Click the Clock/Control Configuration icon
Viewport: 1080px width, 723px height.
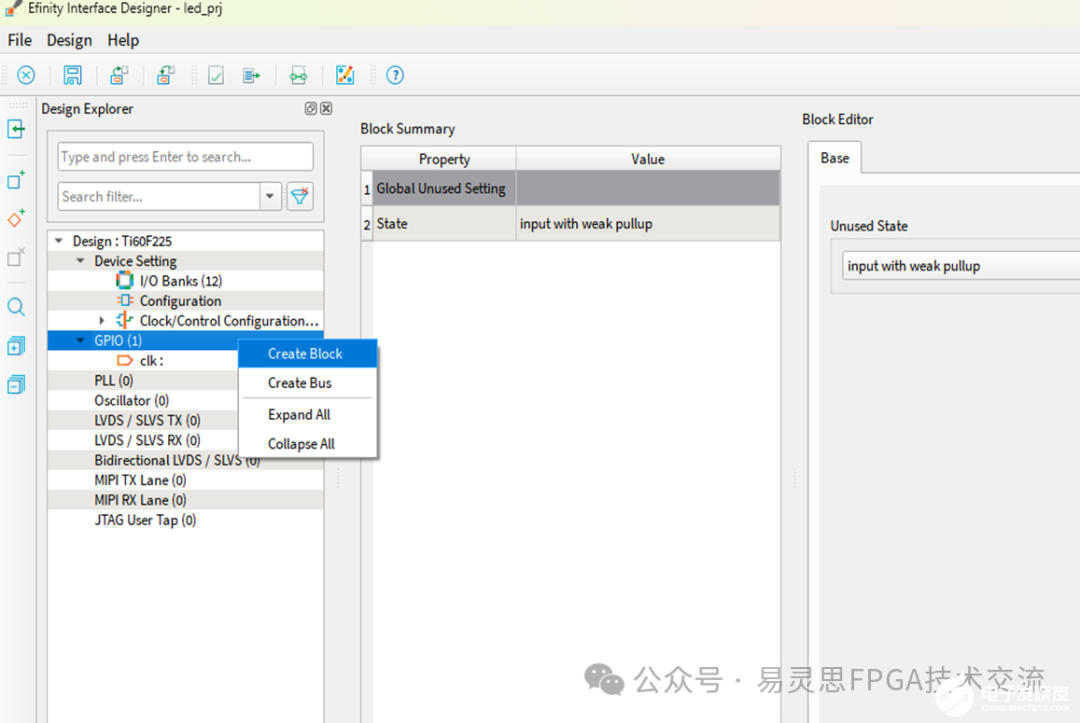click(x=125, y=320)
